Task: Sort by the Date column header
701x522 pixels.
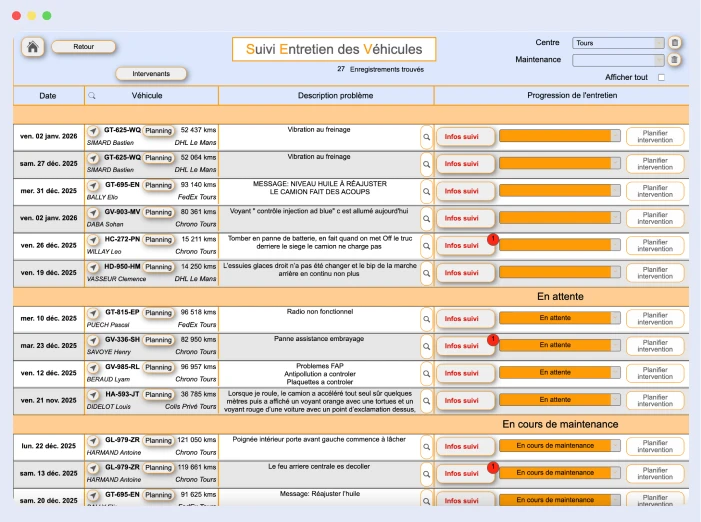Action: [x=48, y=96]
